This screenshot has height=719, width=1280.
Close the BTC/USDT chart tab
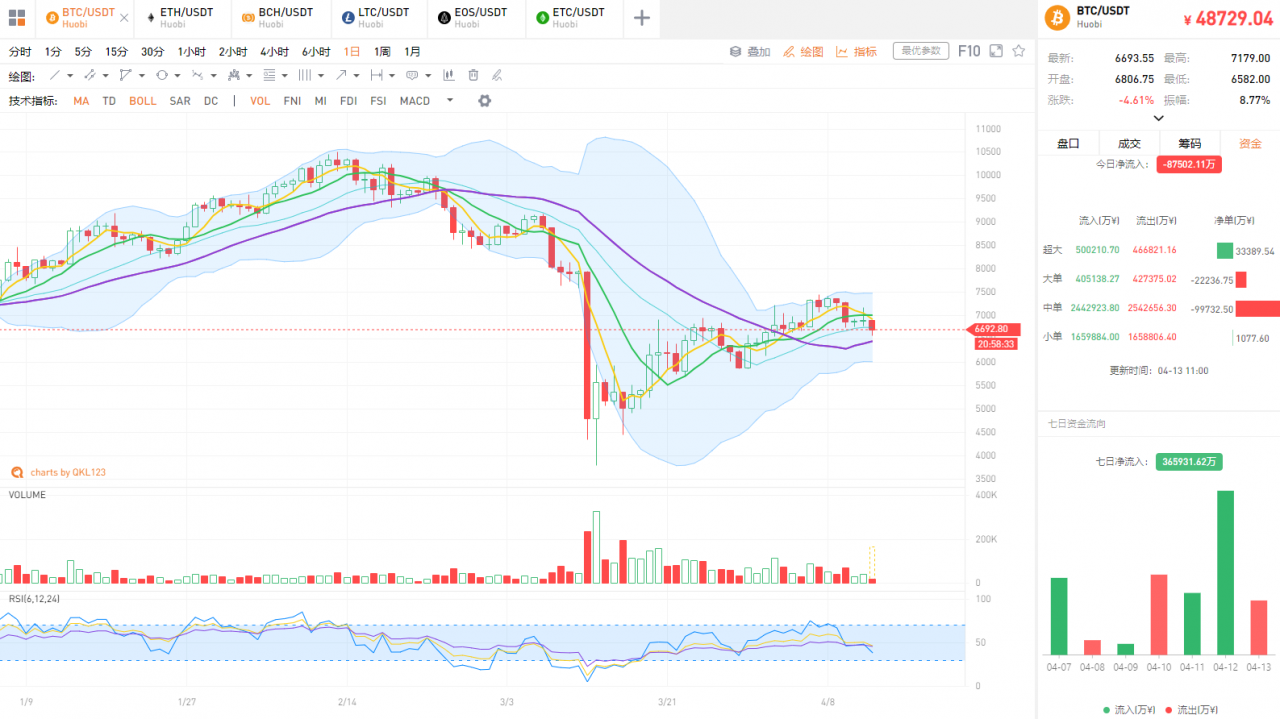coord(124,18)
